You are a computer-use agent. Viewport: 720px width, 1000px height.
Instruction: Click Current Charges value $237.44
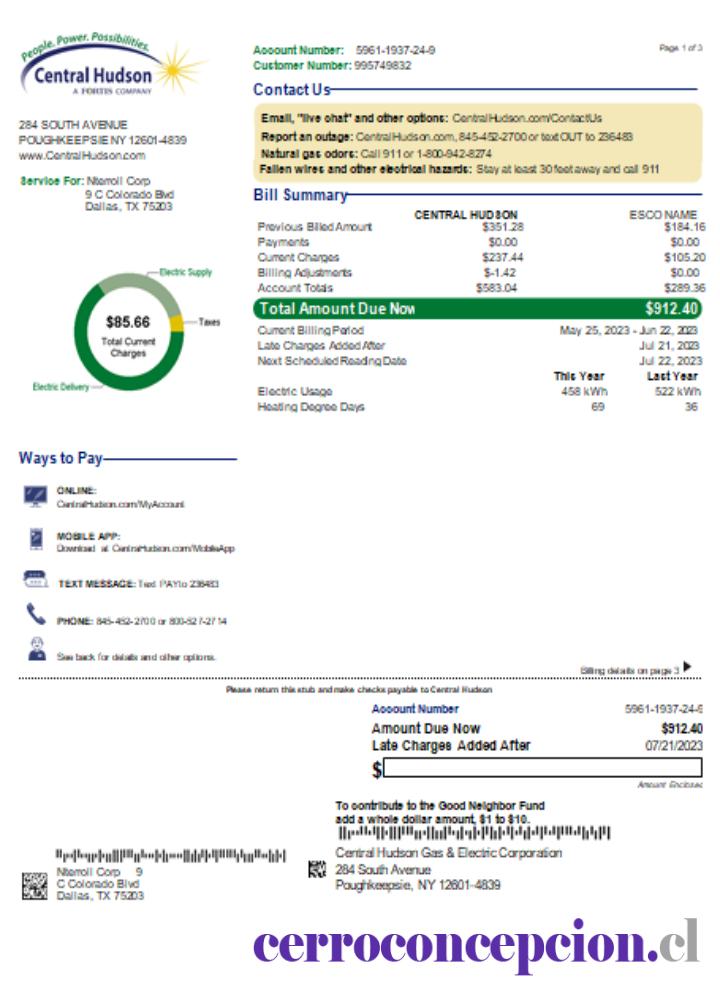click(503, 258)
